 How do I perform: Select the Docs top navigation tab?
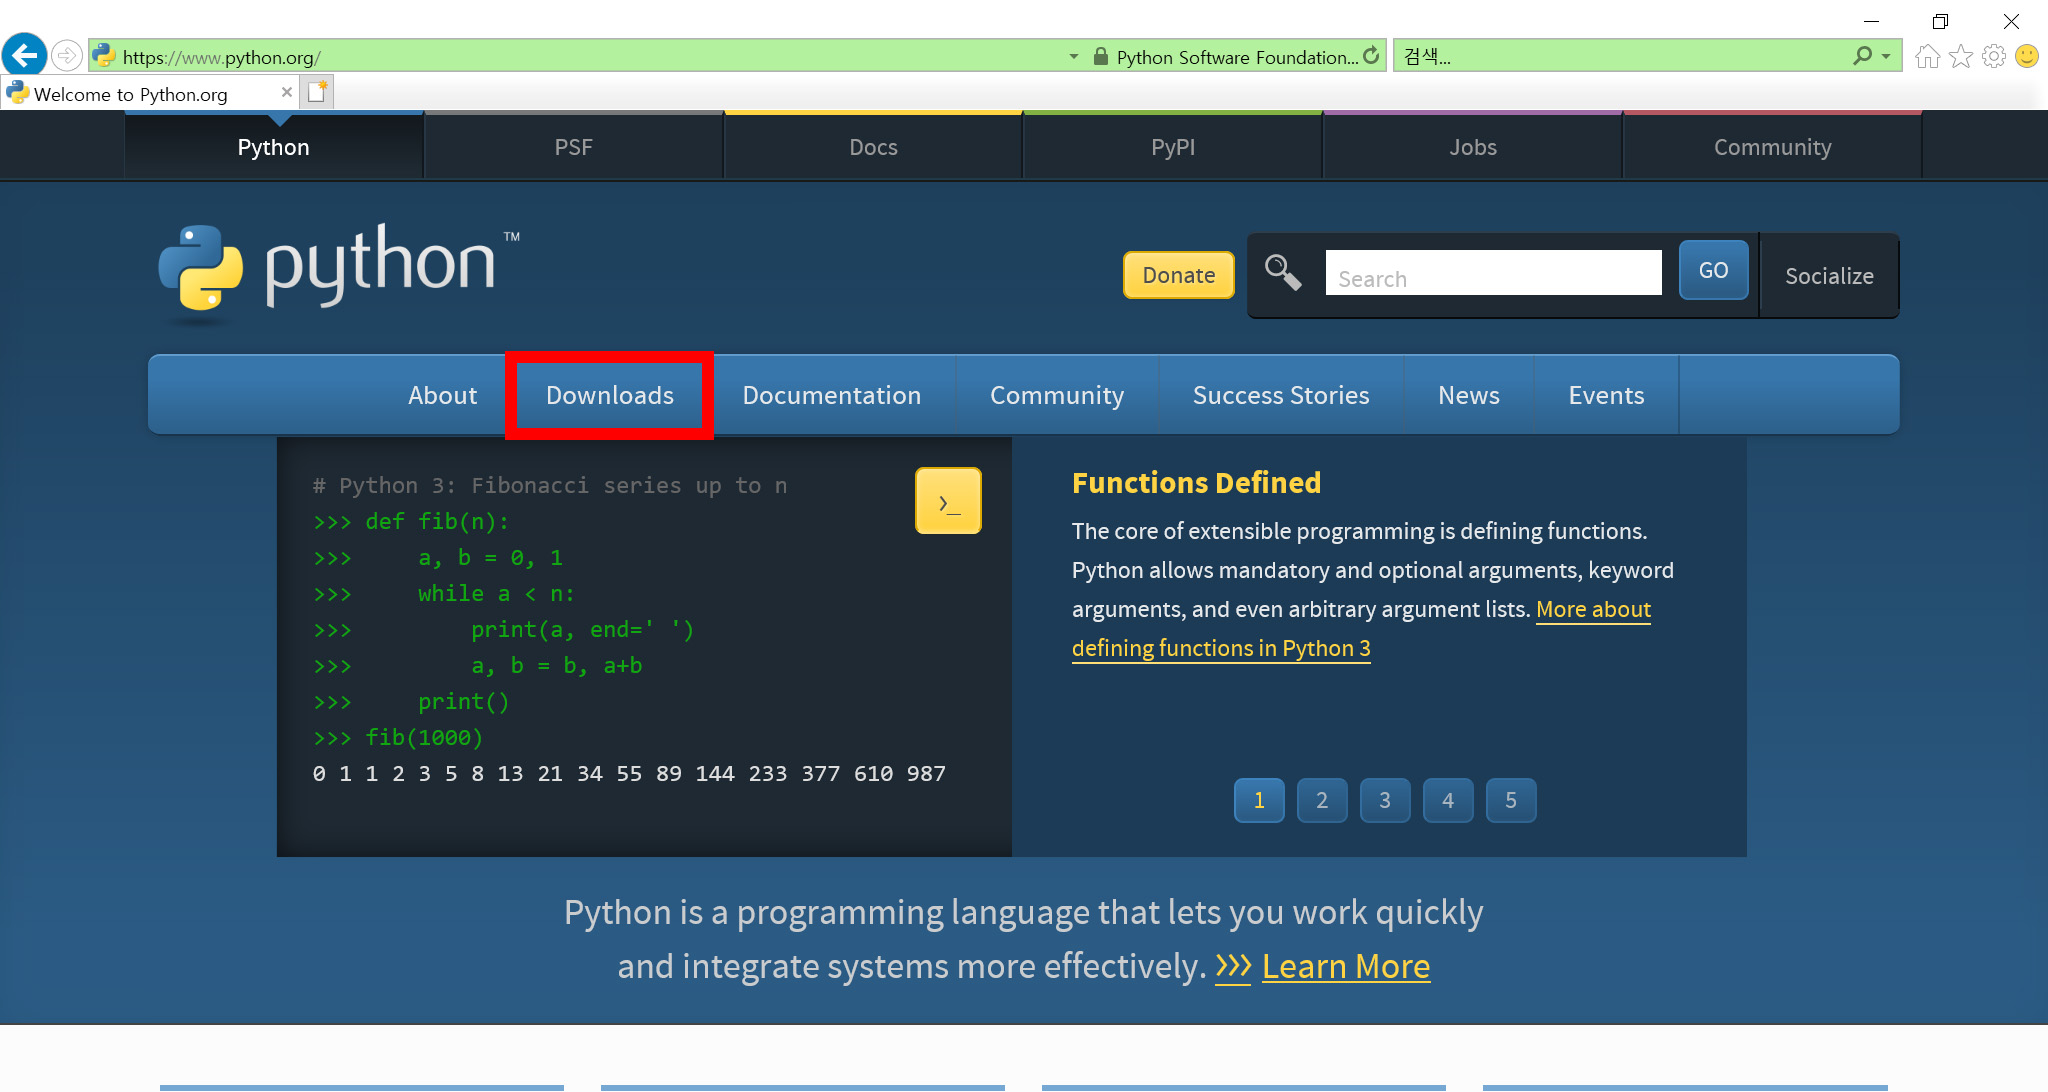(874, 147)
